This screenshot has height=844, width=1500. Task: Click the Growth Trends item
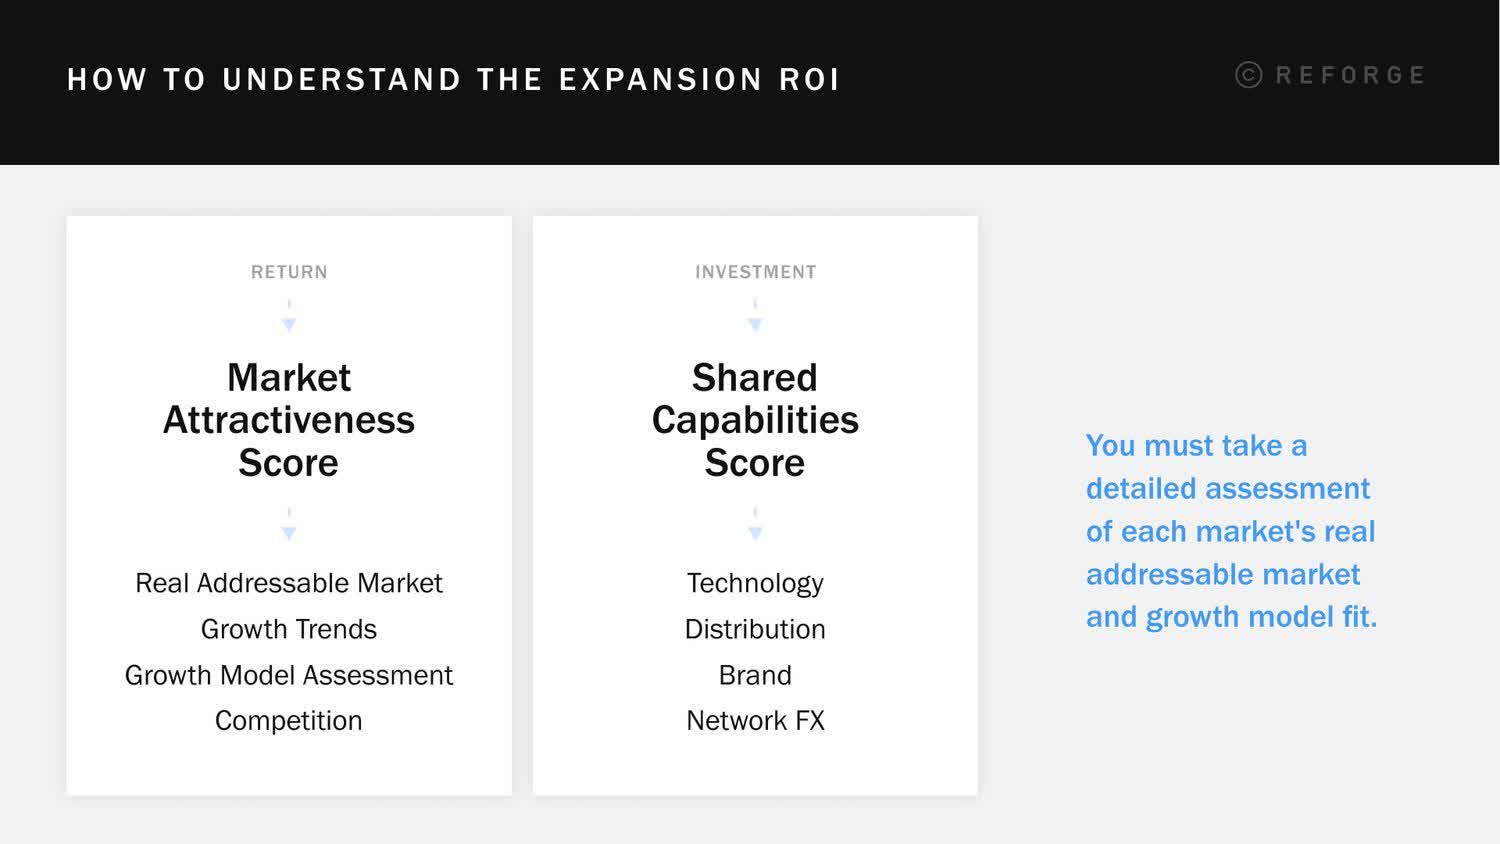point(289,629)
